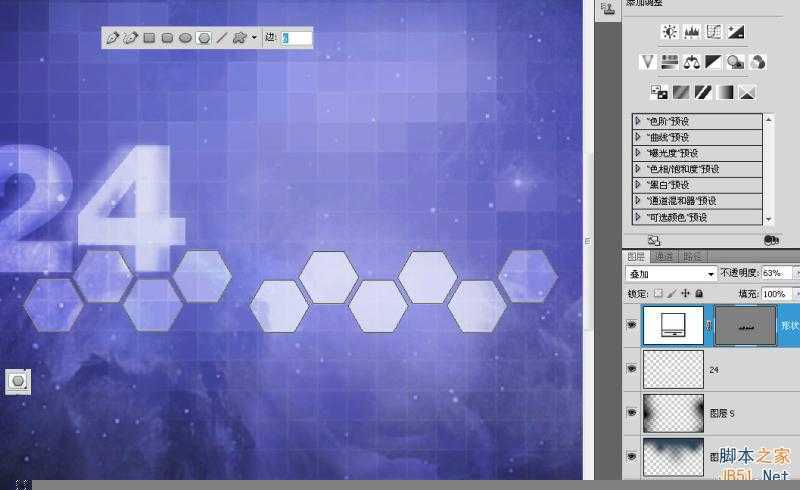Expand the 黑白 presets group
Image resolution: width=800 pixels, height=490 pixels.
(x=638, y=184)
